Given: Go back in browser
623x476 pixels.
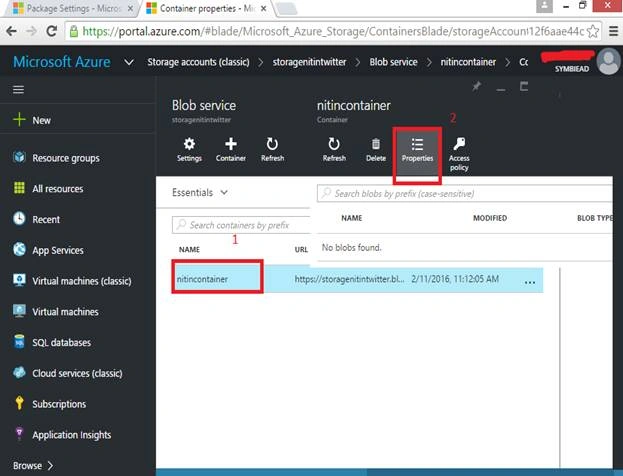Looking at the screenshot, I should 11,31.
